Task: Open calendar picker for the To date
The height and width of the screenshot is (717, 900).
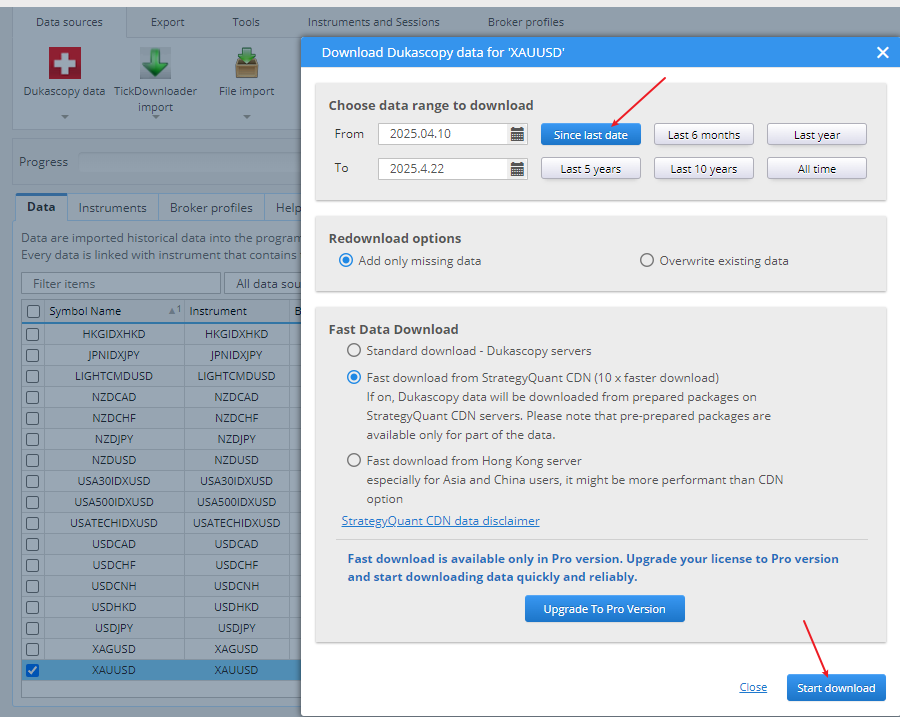Action: (517, 169)
